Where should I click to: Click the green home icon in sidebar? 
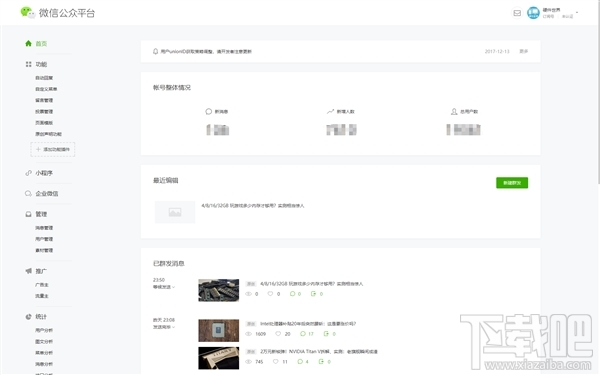click(28, 44)
